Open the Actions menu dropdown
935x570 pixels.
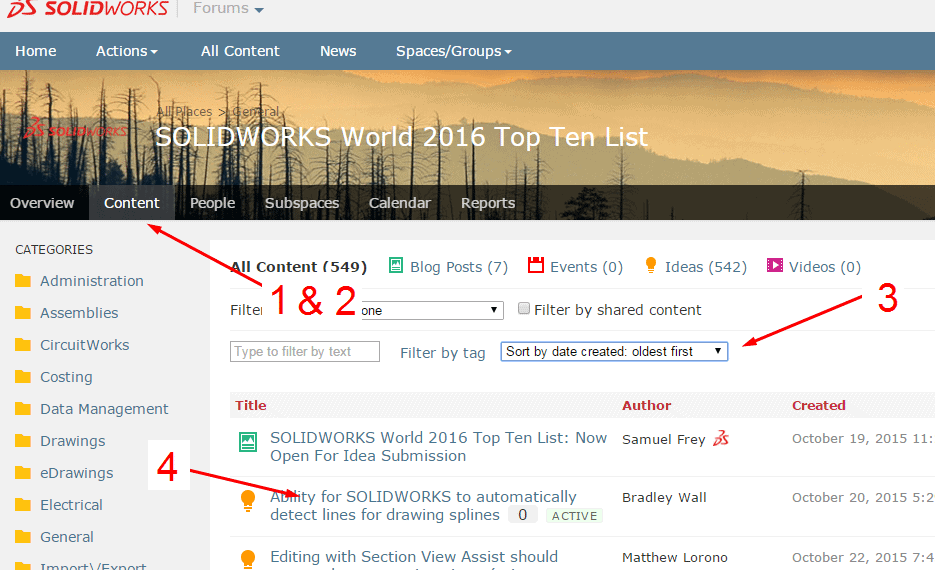pyautogui.click(x=126, y=51)
